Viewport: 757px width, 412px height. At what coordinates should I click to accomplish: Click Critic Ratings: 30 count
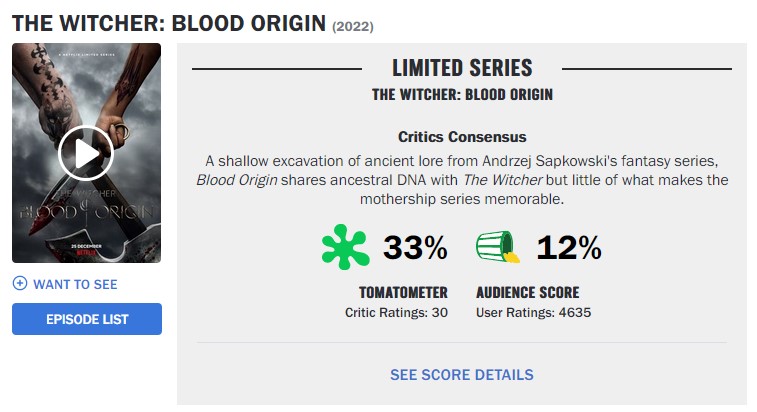click(396, 313)
